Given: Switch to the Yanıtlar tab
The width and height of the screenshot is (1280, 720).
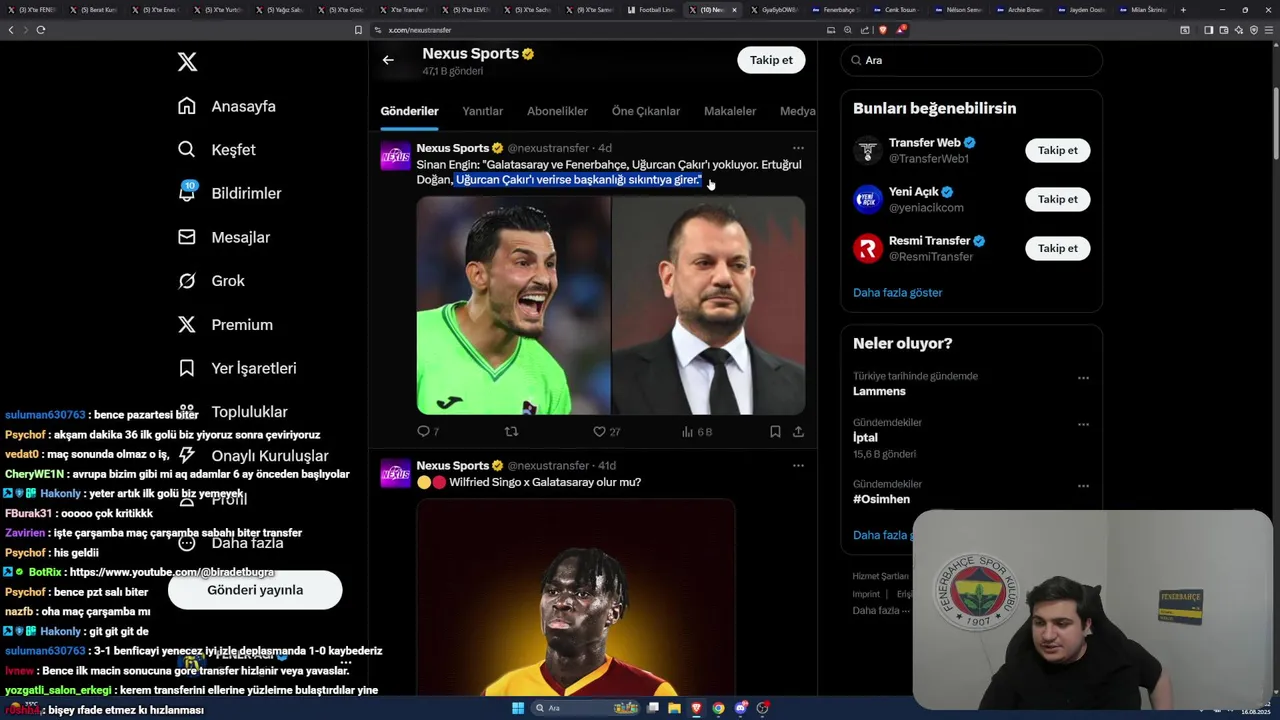Looking at the screenshot, I should point(482,111).
